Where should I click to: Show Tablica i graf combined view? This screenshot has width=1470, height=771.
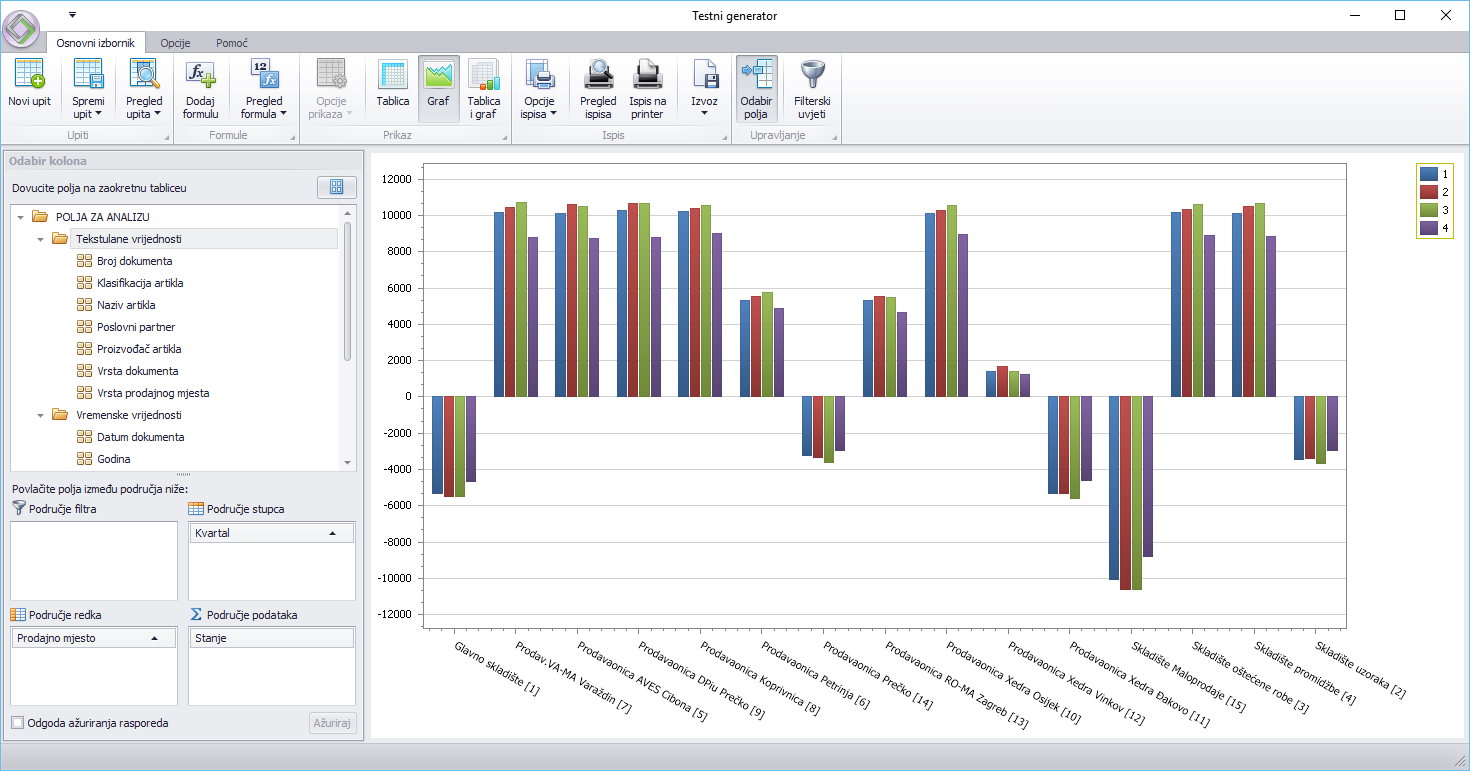[x=484, y=88]
